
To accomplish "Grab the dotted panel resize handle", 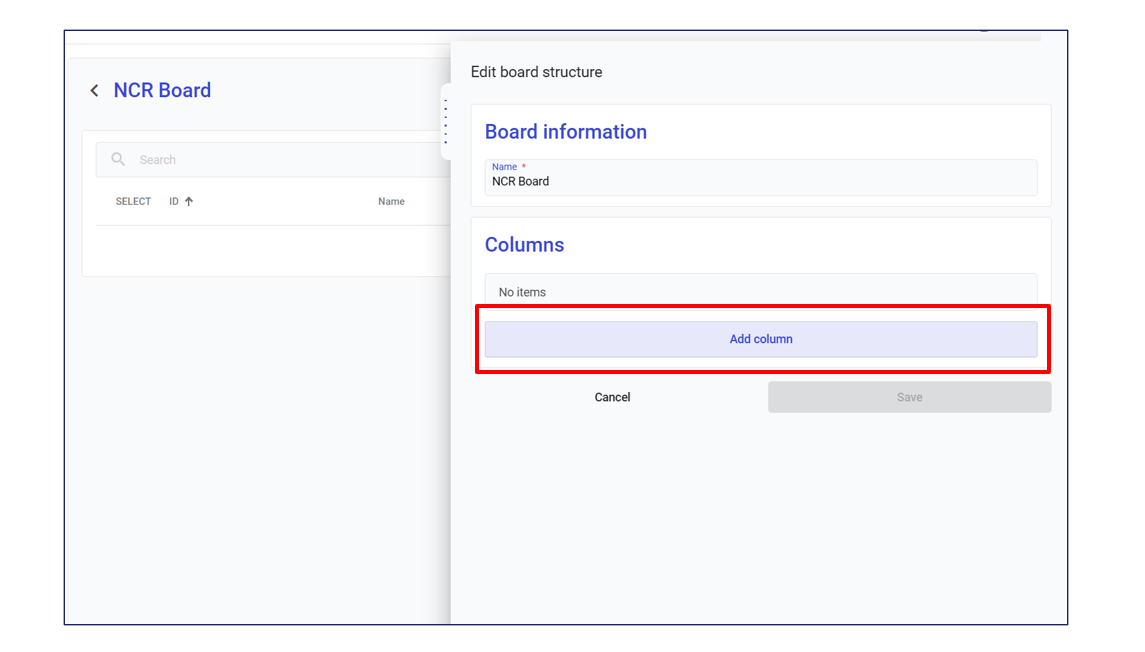I will 445,122.
